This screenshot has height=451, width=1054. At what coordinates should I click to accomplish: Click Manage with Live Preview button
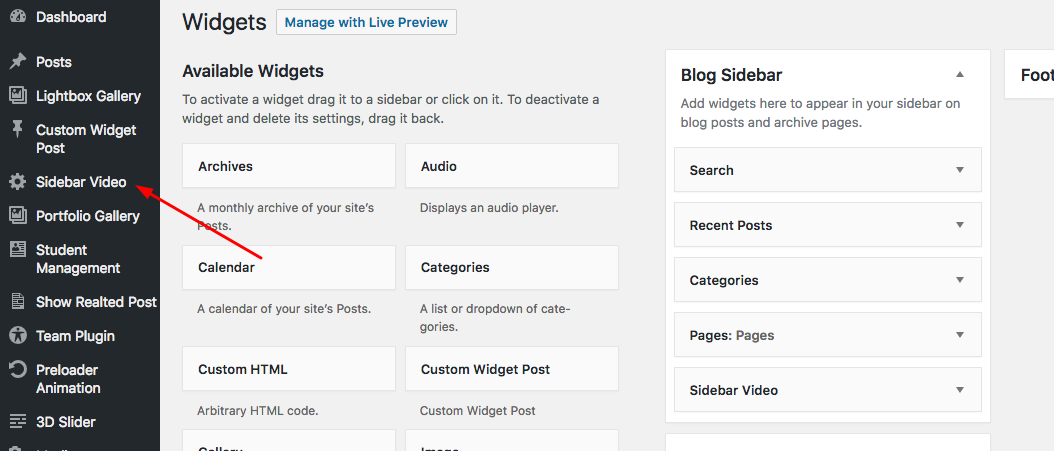coord(366,22)
